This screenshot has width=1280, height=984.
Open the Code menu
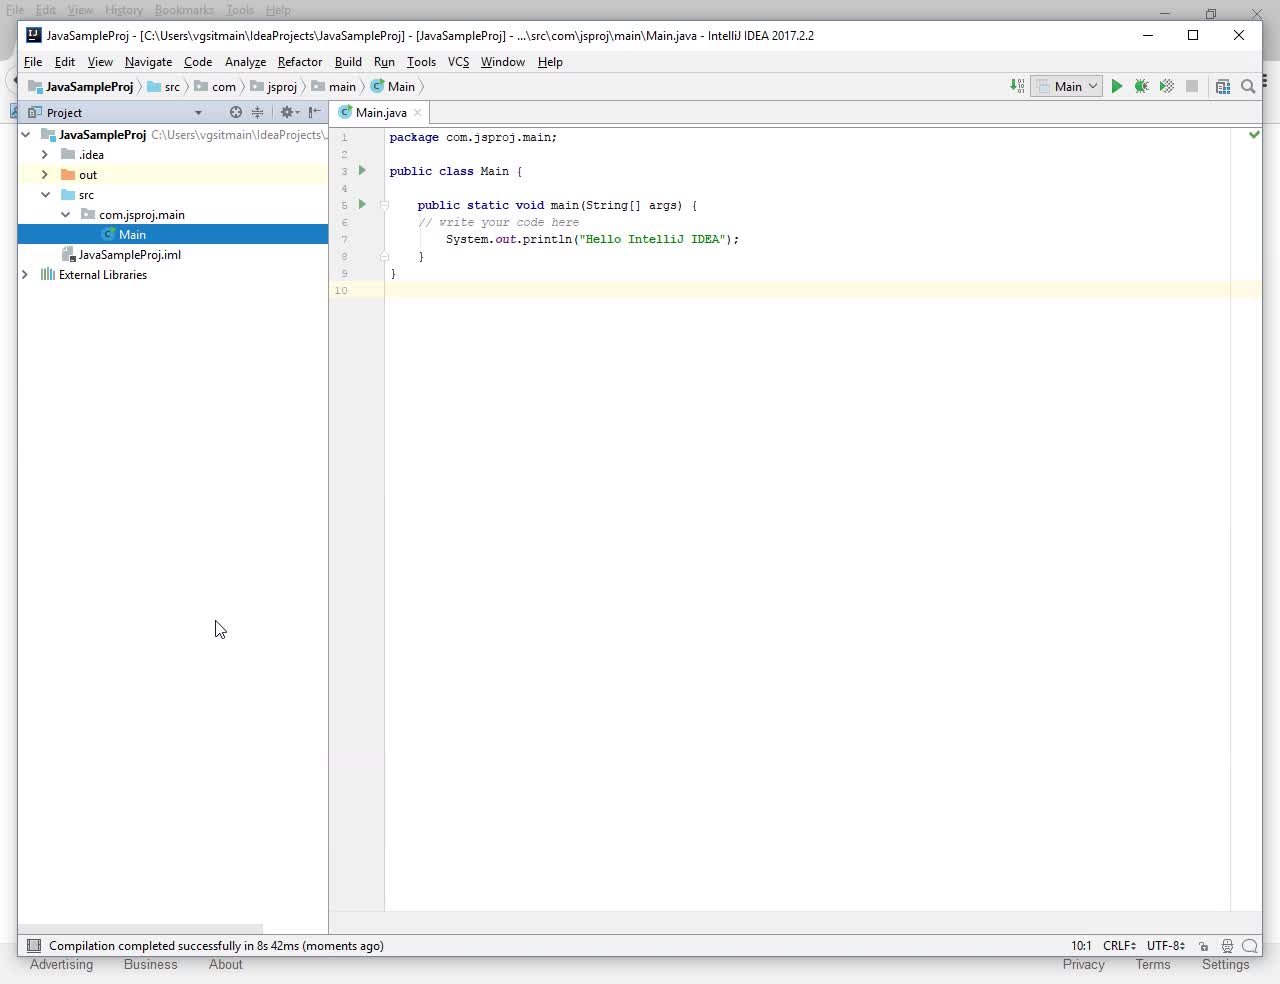point(198,62)
